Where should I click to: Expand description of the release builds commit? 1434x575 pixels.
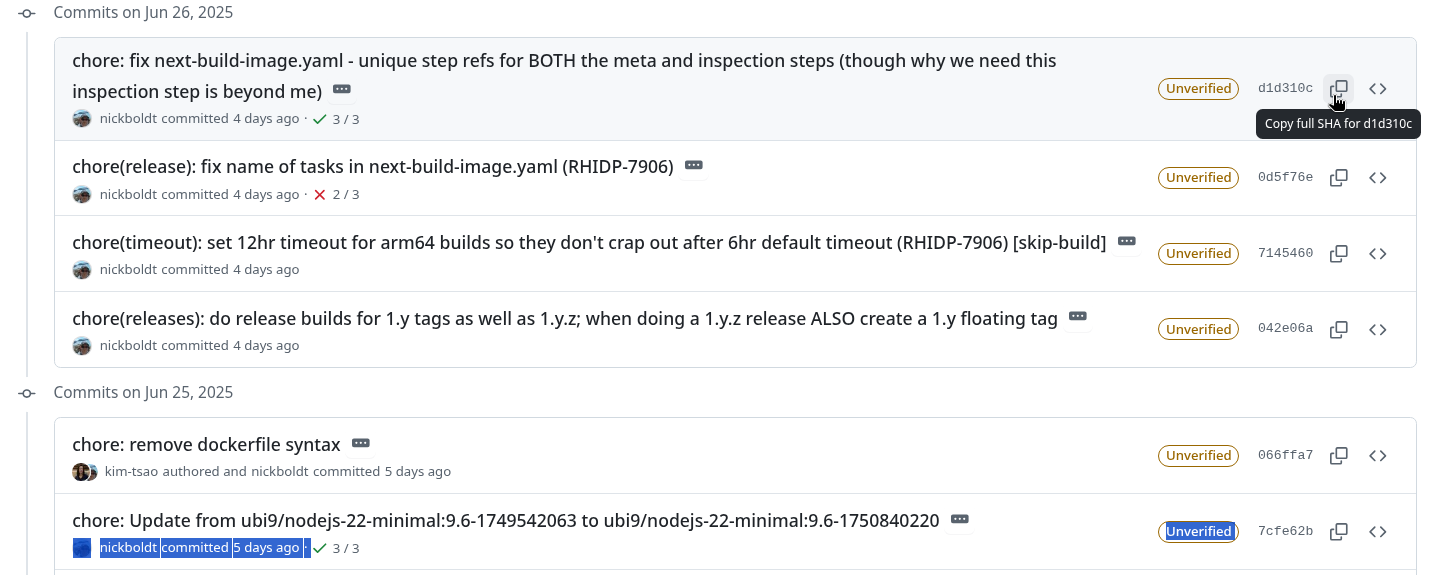tap(1078, 317)
